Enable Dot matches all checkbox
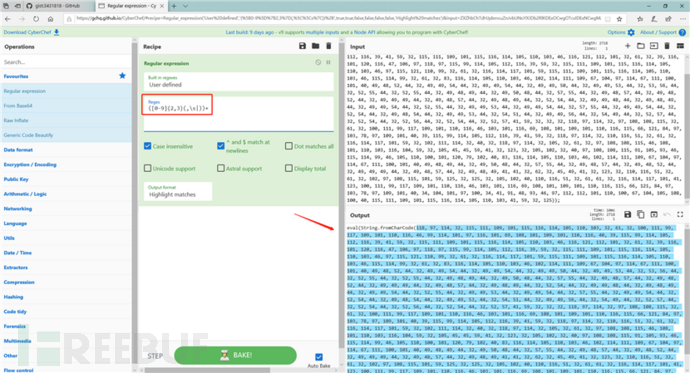The height and width of the screenshot is (373, 690). coord(289,146)
